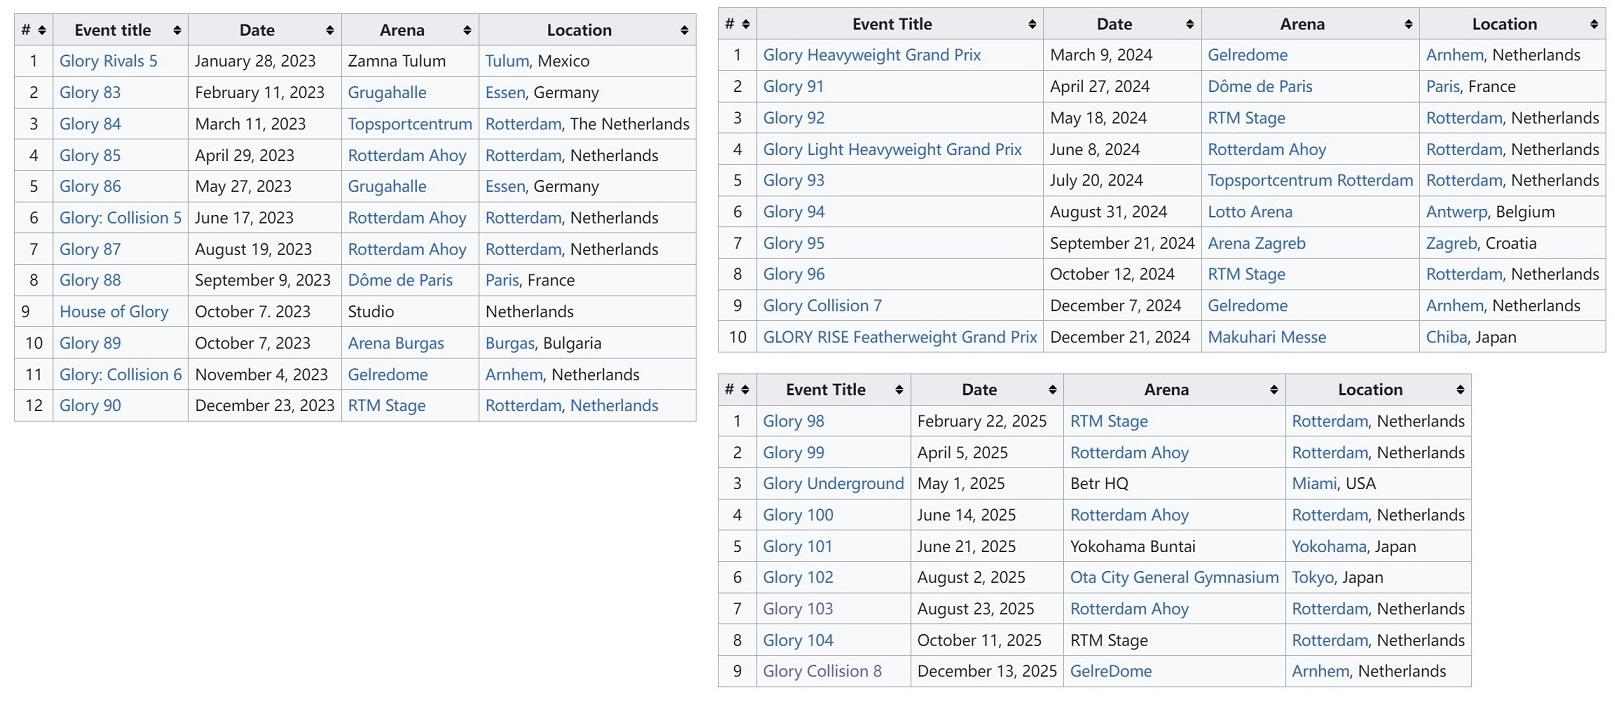1615x701 pixels.
Task: Follow the Ota City General Gymnasium link
Action: (x=1173, y=577)
